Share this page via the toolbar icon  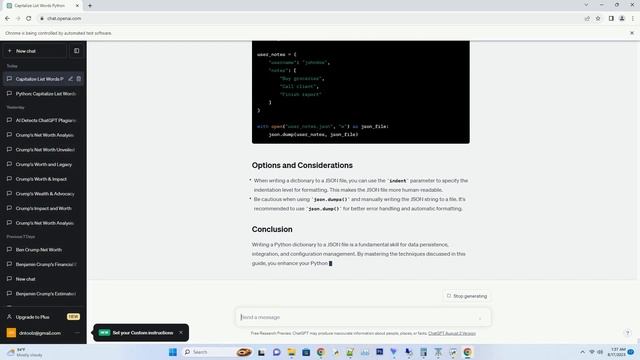point(587,18)
